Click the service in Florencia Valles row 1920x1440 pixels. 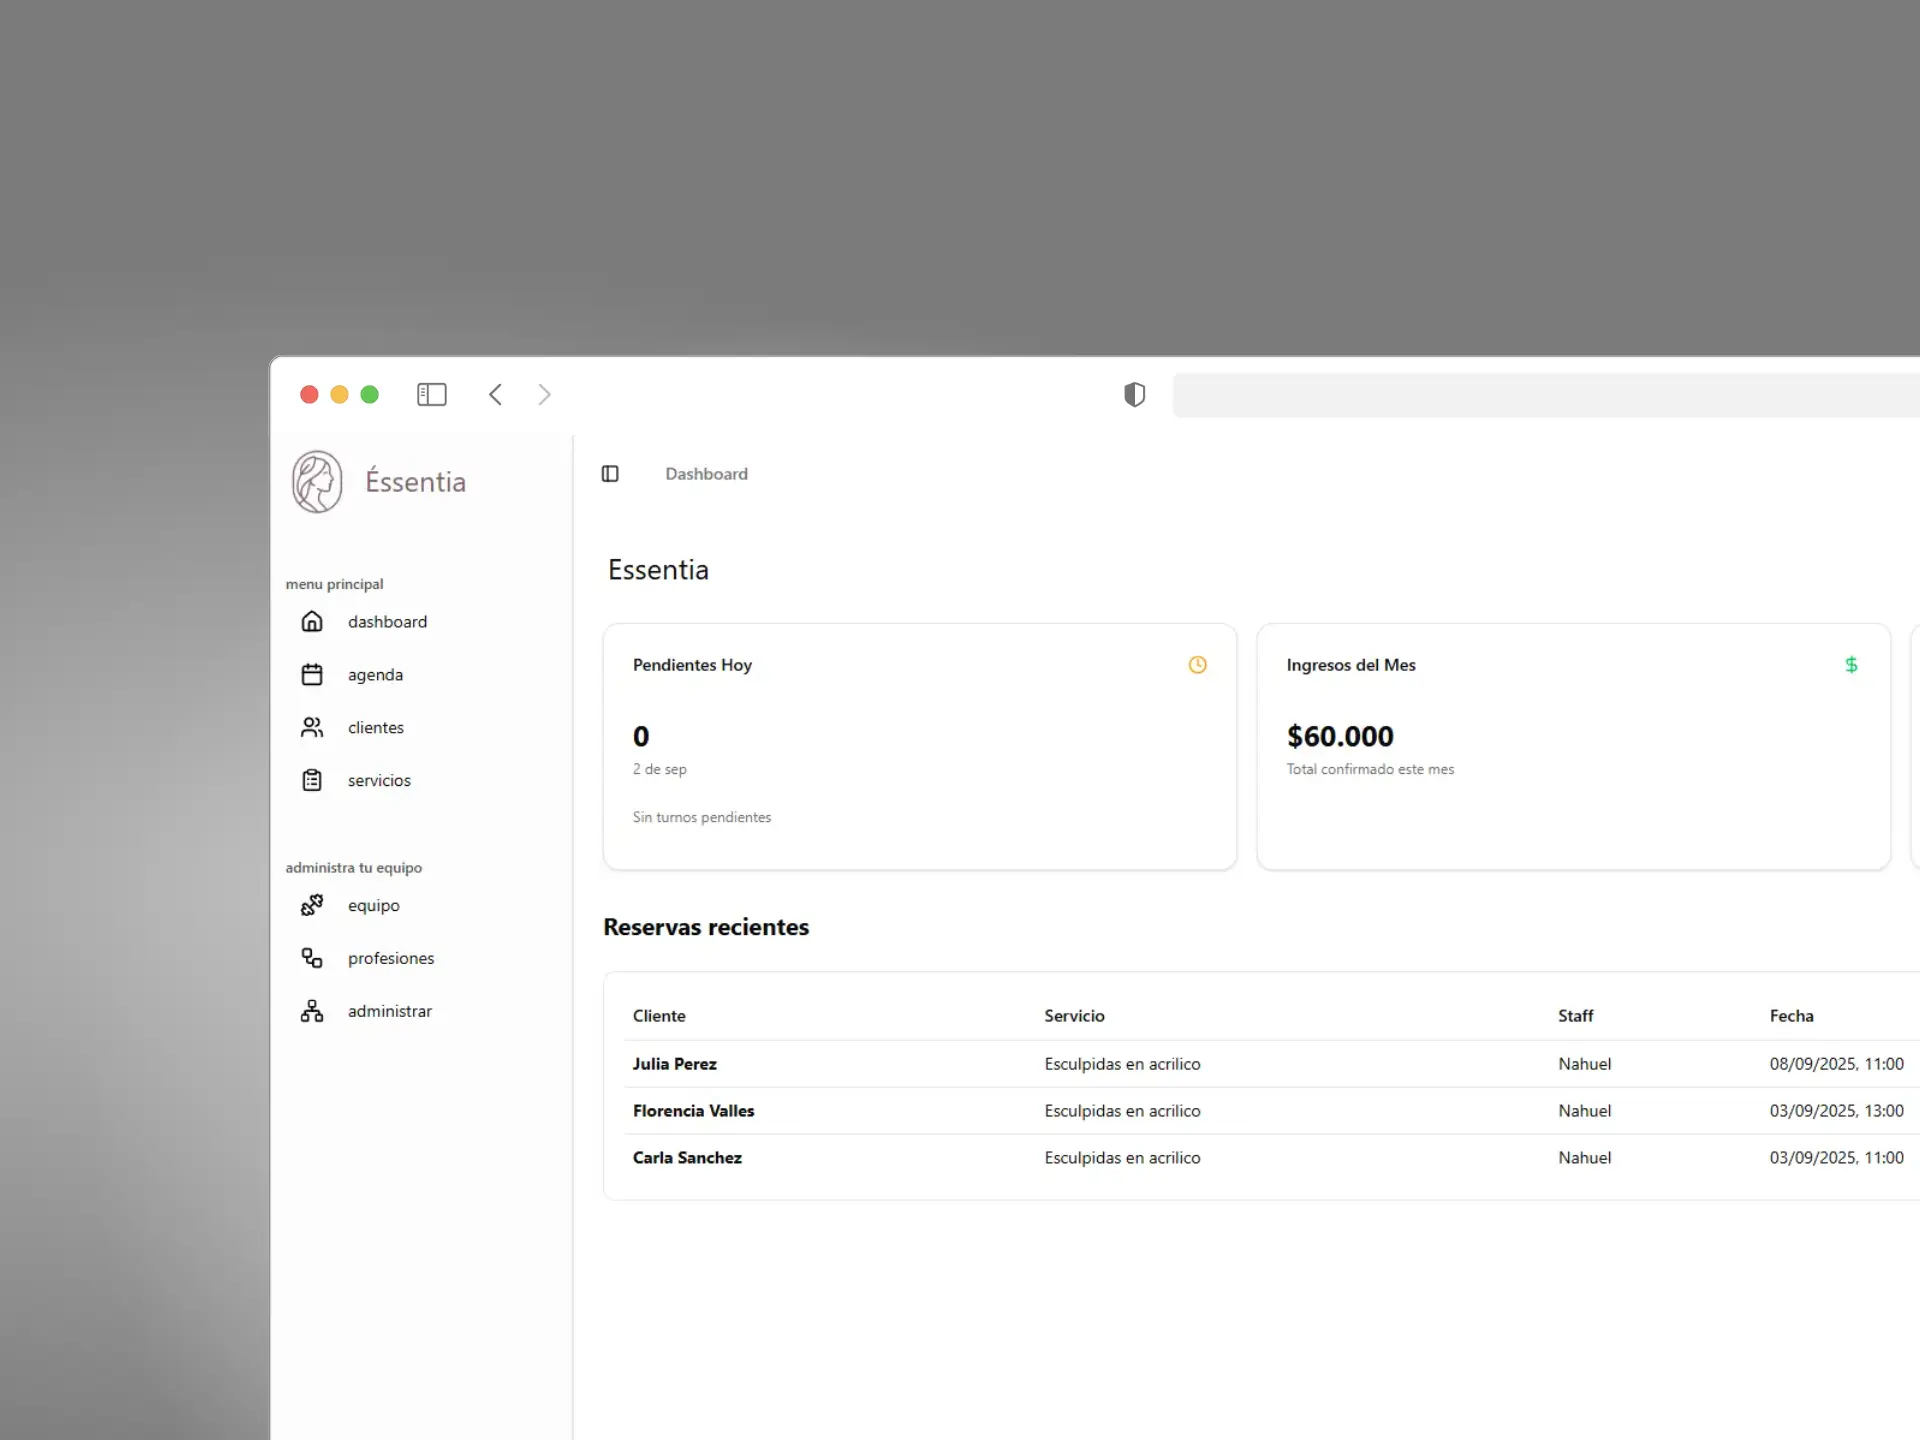[x=1122, y=1111]
